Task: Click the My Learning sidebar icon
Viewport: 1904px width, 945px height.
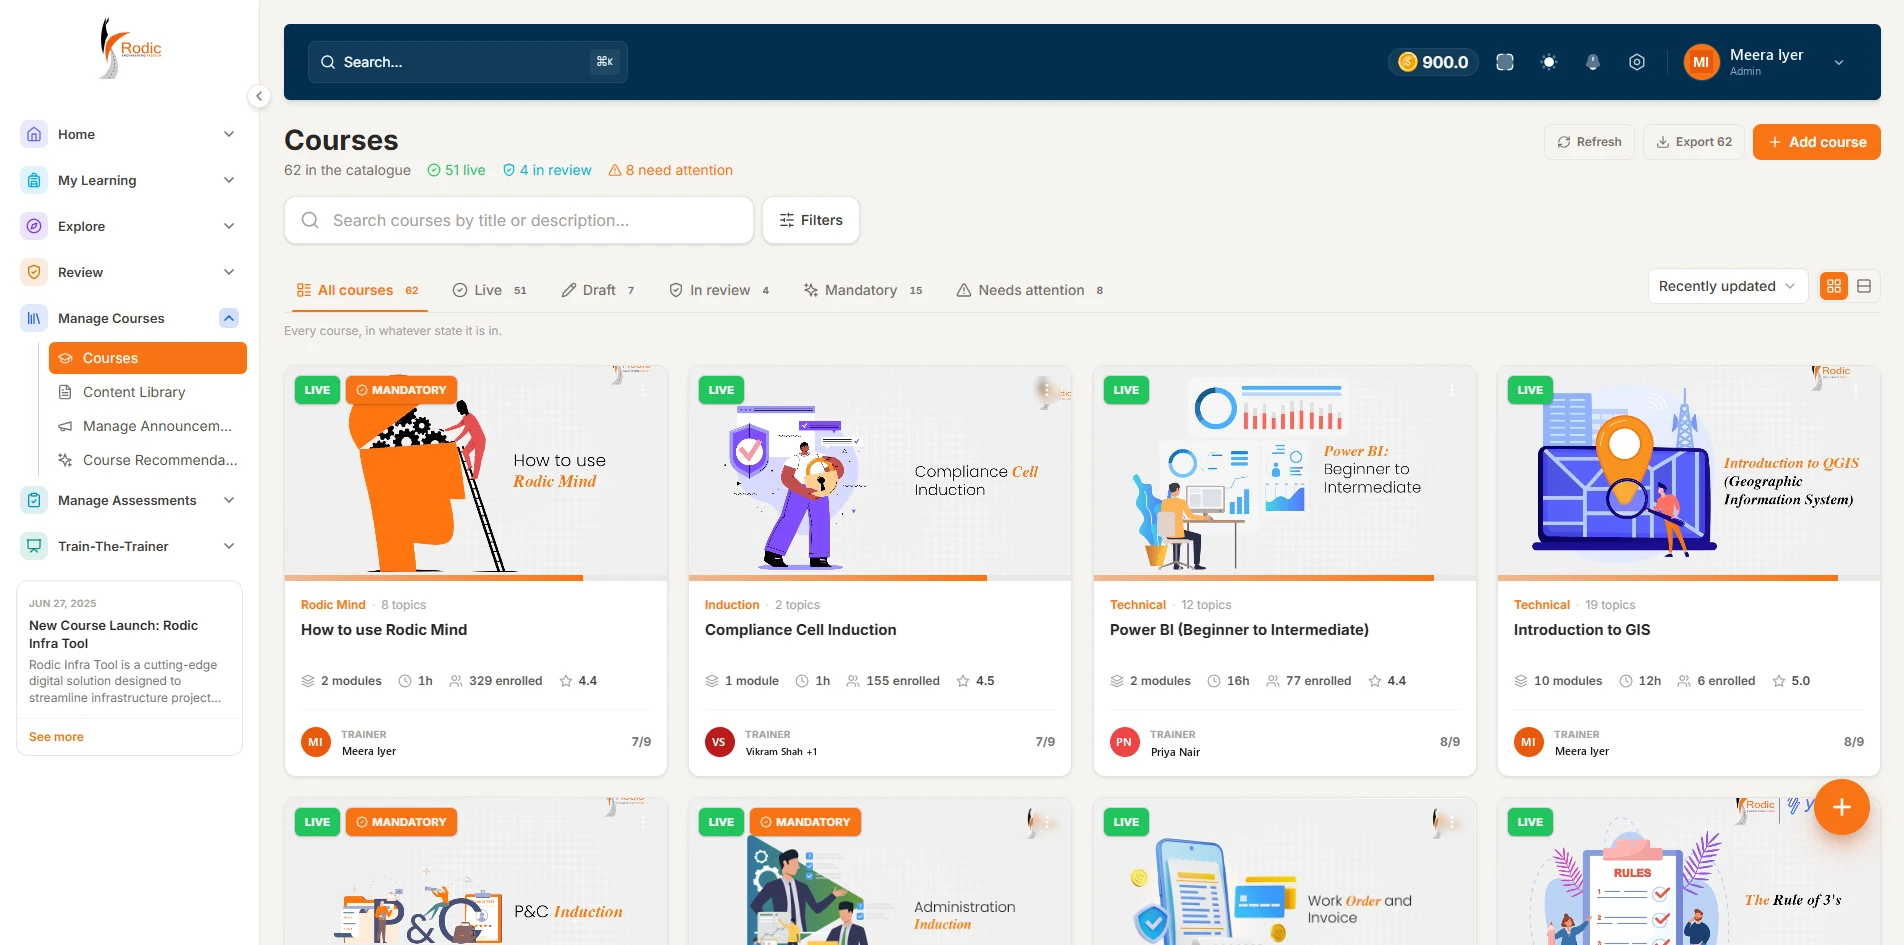Action: tap(34, 180)
